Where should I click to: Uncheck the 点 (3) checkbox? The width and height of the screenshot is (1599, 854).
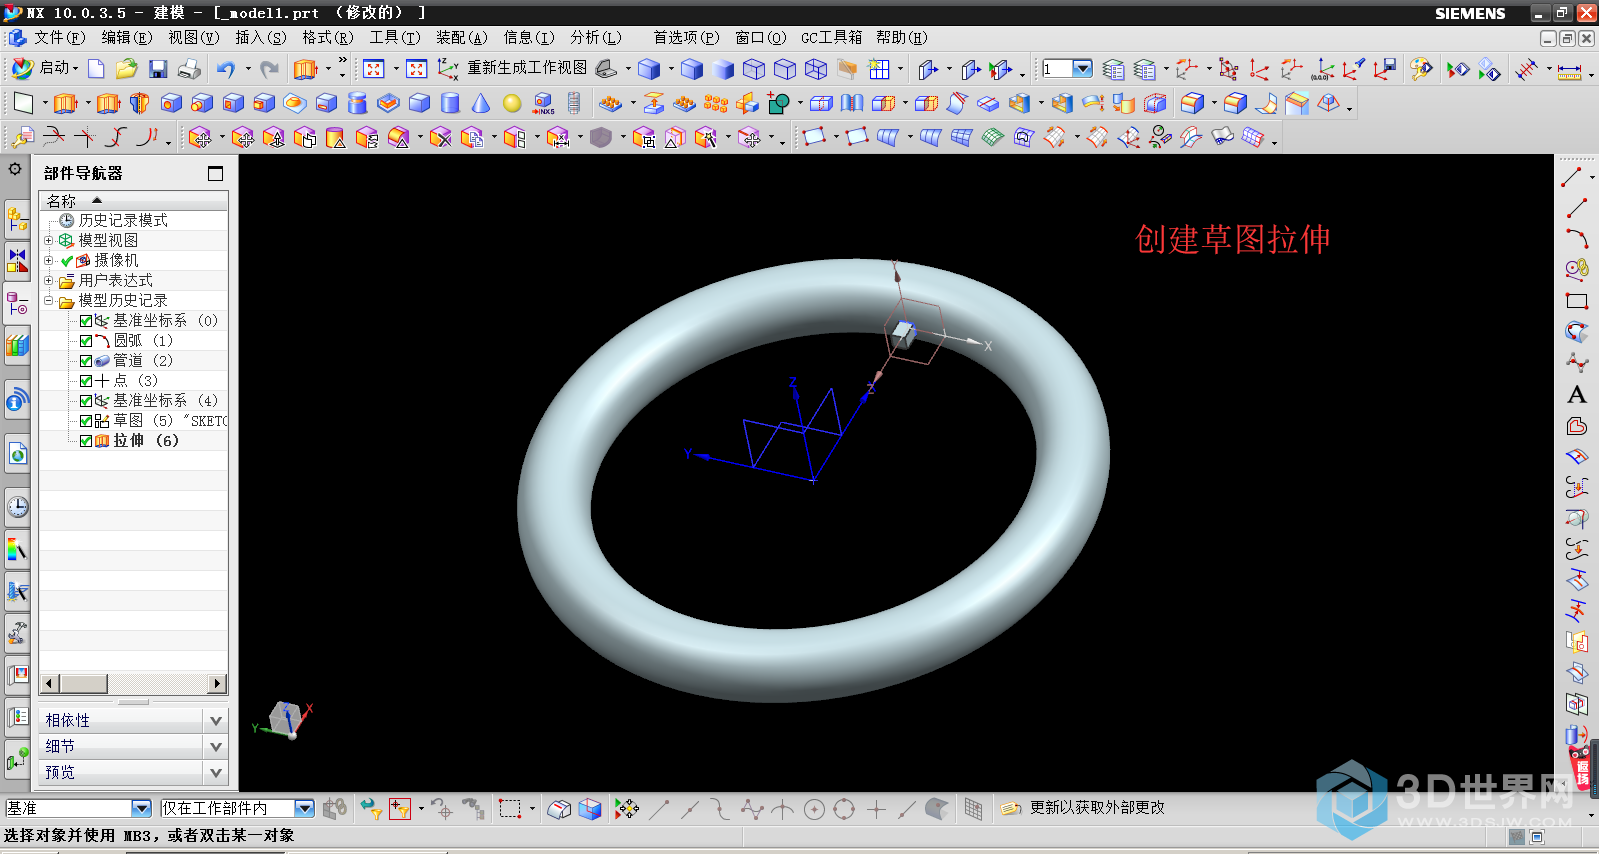point(86,381)
